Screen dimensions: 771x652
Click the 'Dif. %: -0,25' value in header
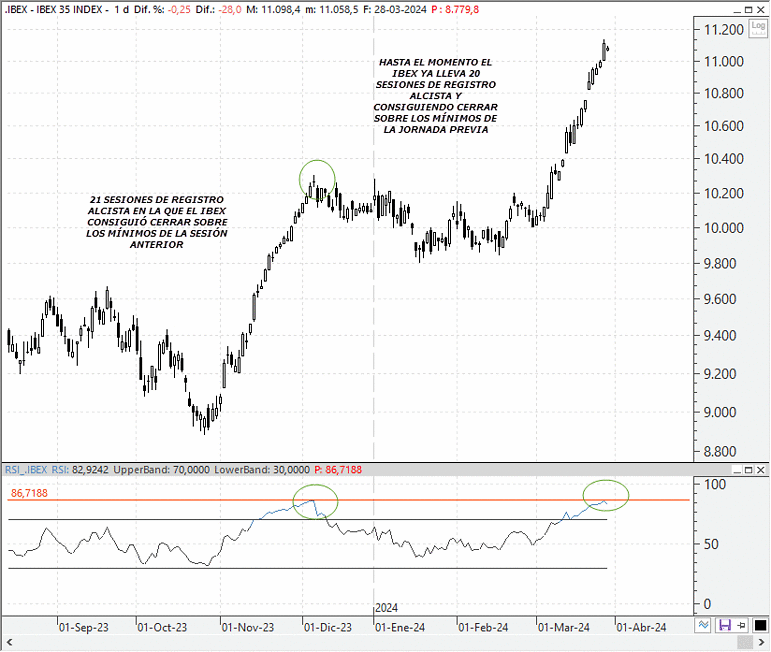tap(162, 9)
